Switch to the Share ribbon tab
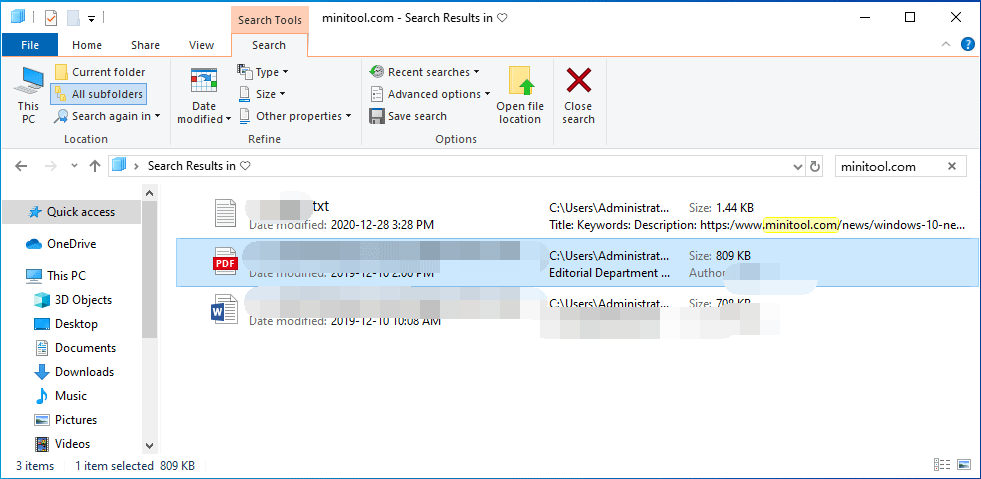Screen dimensions: 981x479 pos(145,45)
